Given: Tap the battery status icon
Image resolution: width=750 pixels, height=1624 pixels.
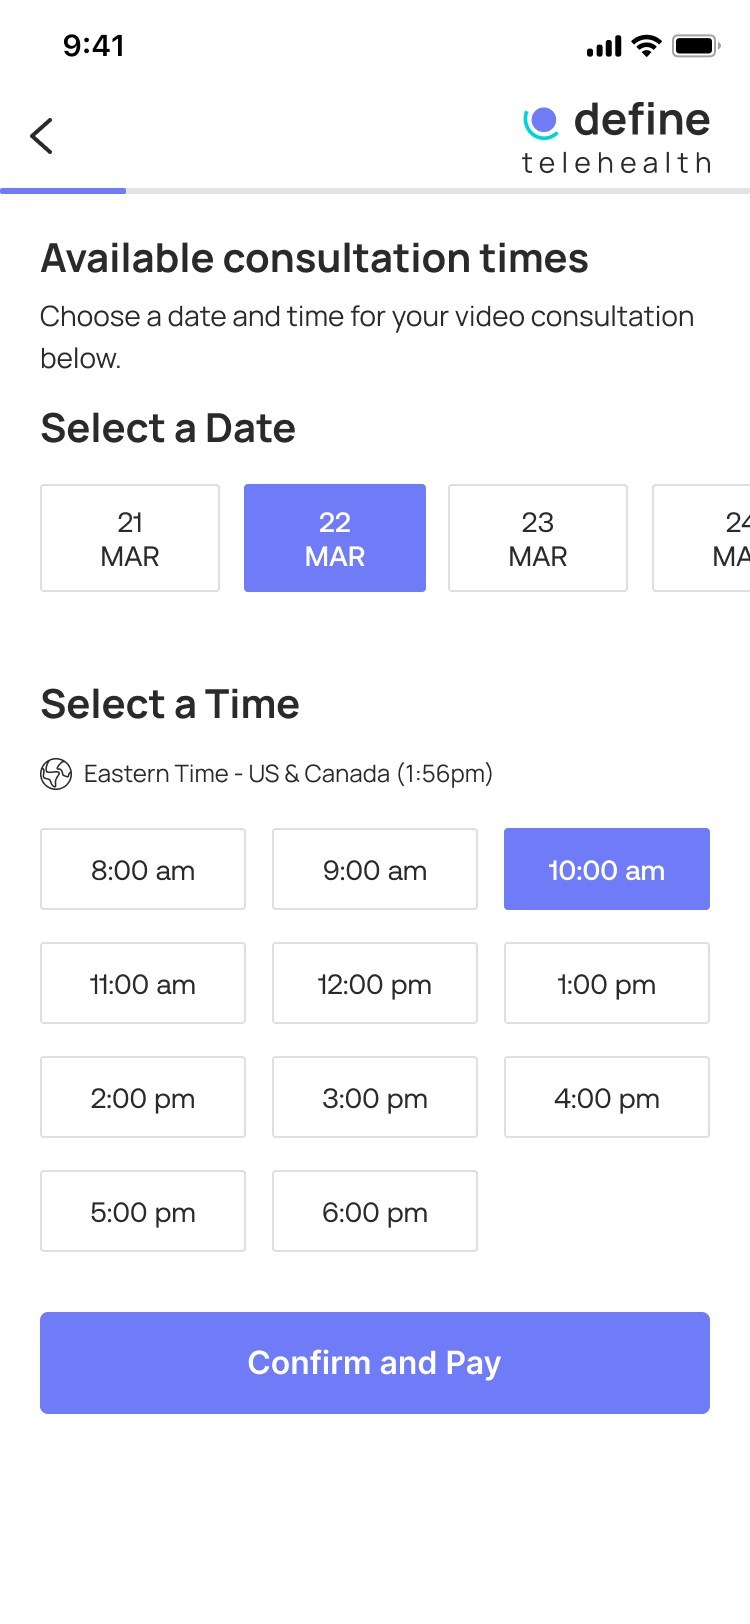Looking at the screenshot, I should coord(696,46).
